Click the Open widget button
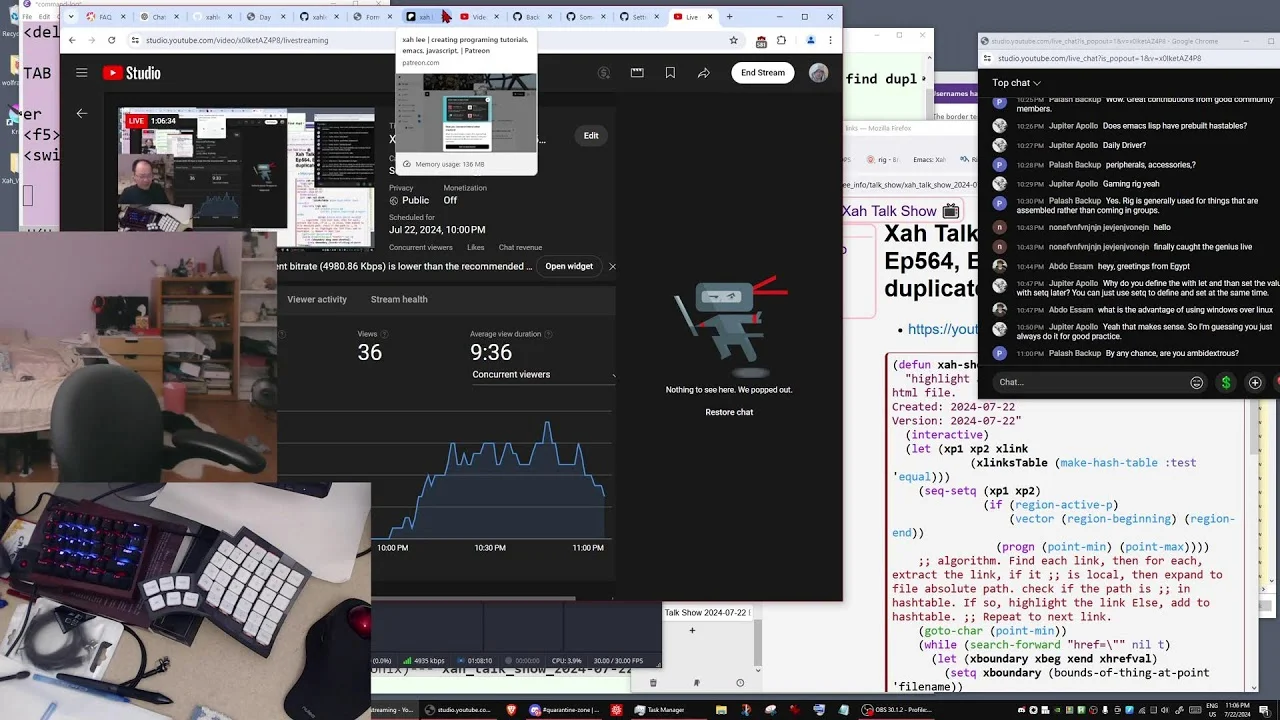Image resolution: width=1280 pixels, height=720 pixels. click(x=569, y=266)
